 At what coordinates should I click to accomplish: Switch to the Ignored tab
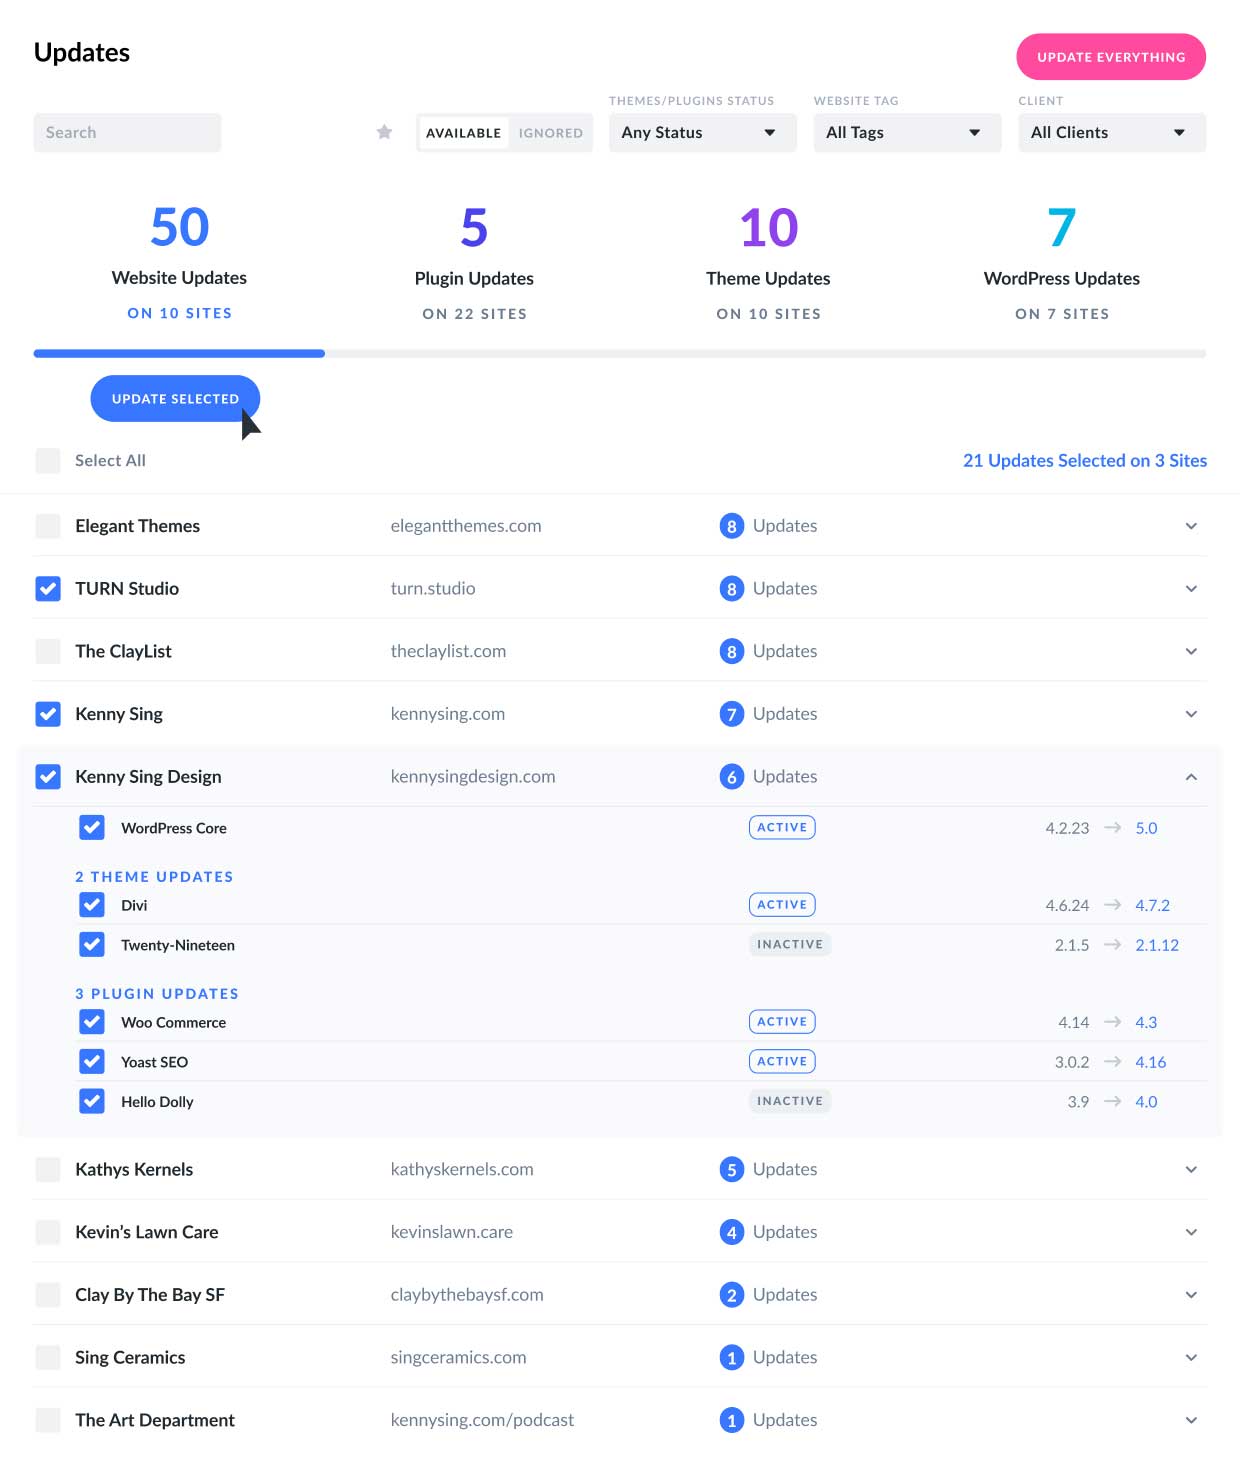tap(550, 132)
